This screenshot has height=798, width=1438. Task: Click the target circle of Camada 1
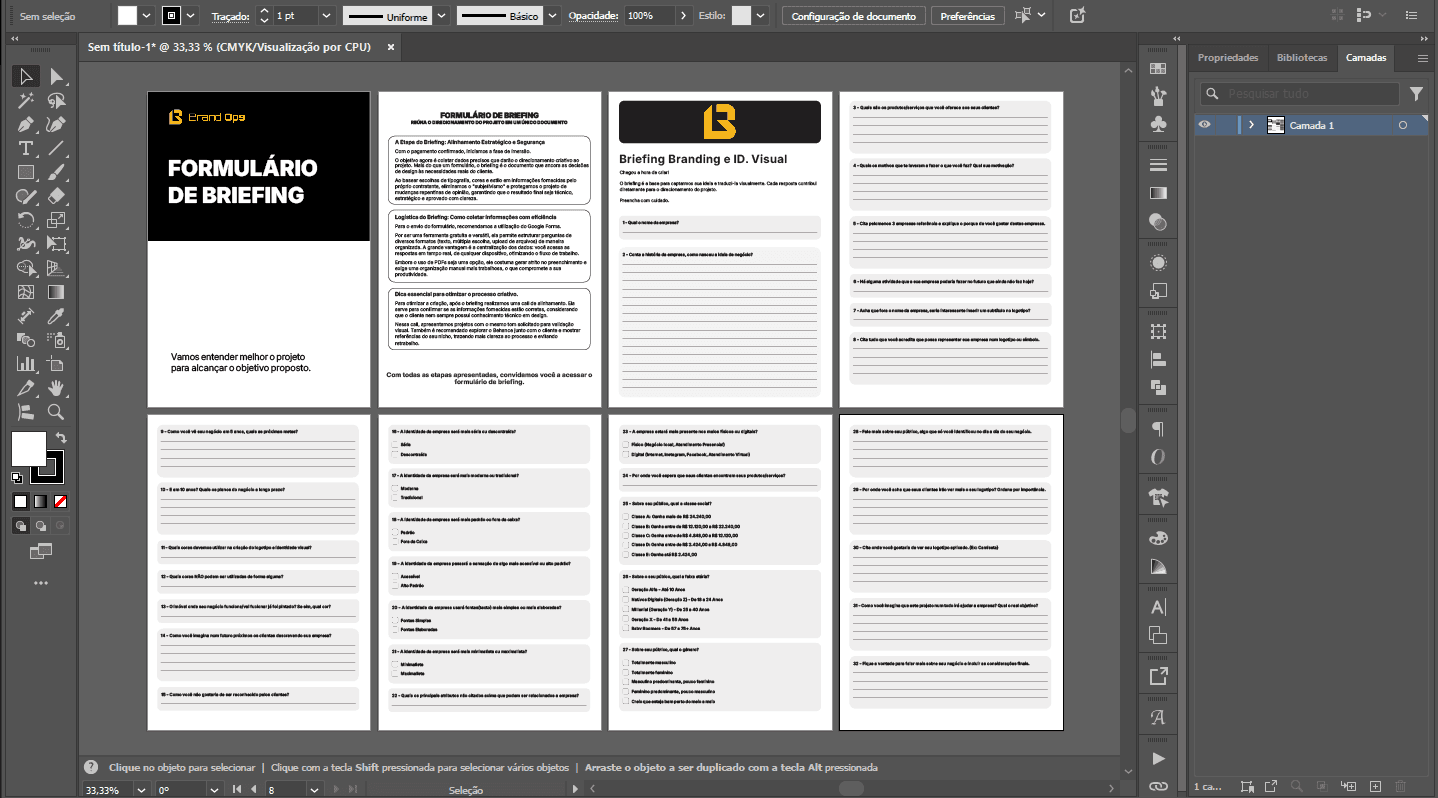pyautogui.click(x=1403, y=125)
